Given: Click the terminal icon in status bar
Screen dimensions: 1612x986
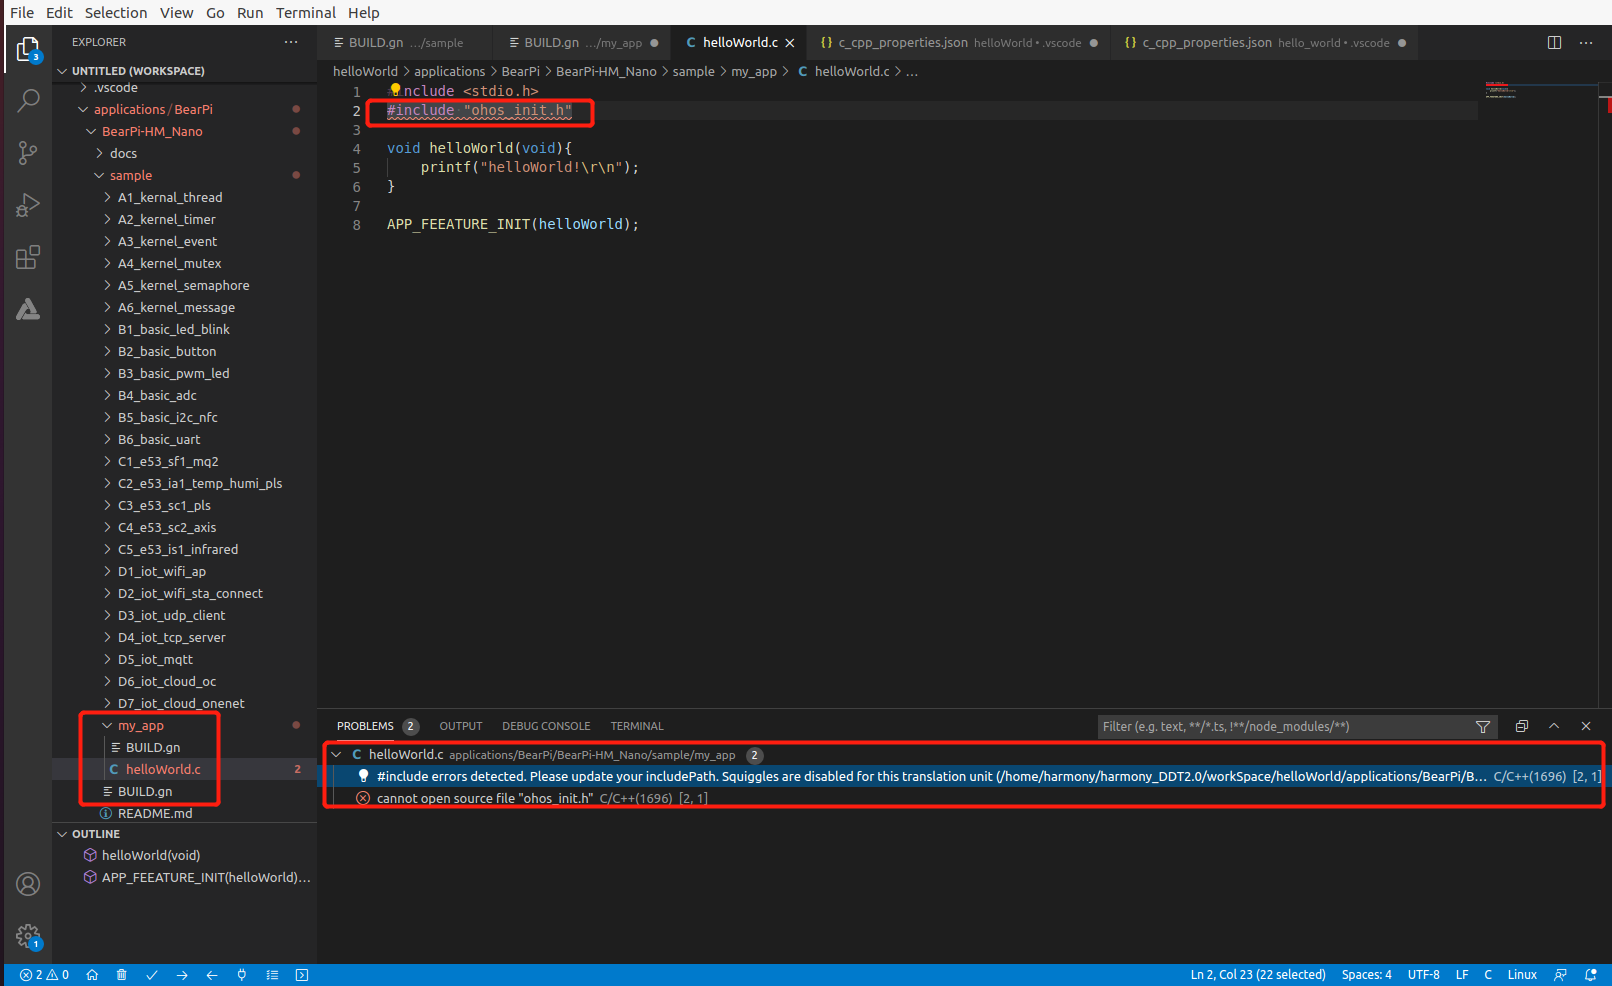Looking at the screenshot, I should tap(302, 975).
